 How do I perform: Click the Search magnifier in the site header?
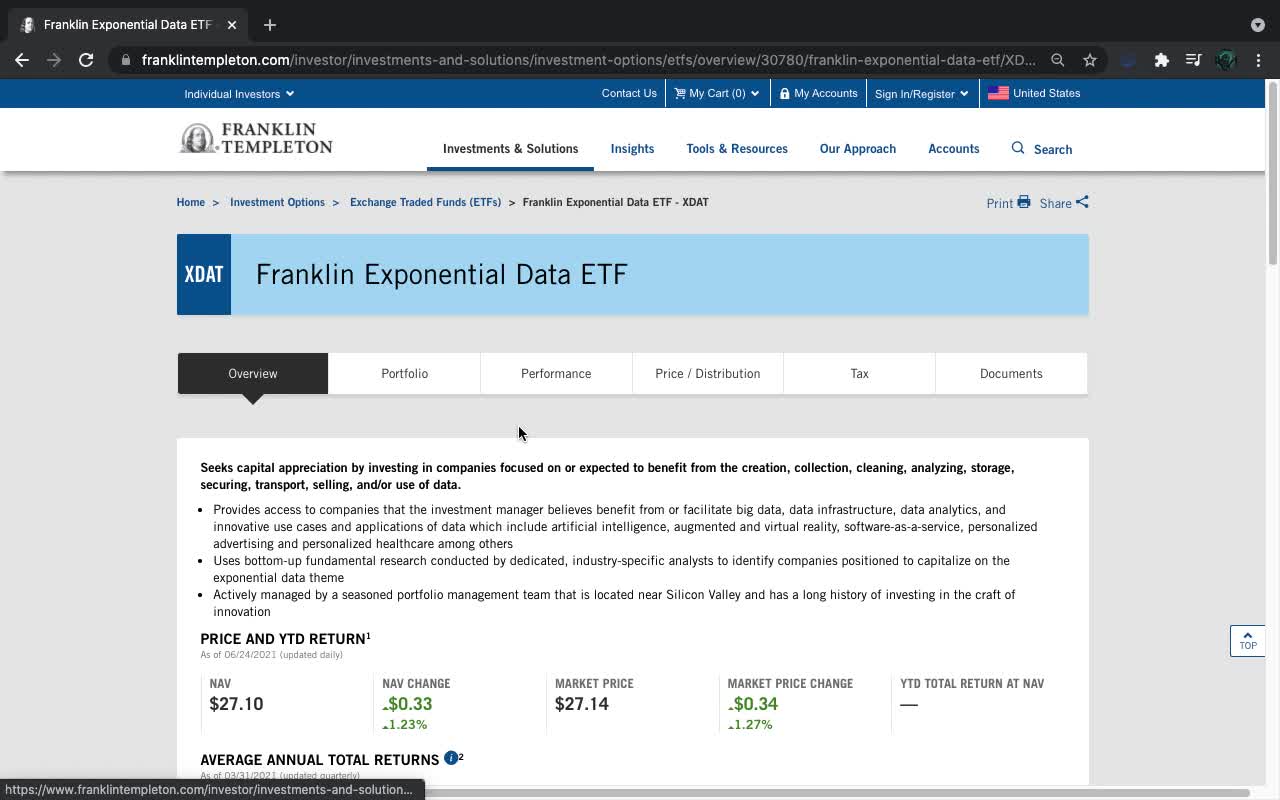click(x=1018, y=148)
